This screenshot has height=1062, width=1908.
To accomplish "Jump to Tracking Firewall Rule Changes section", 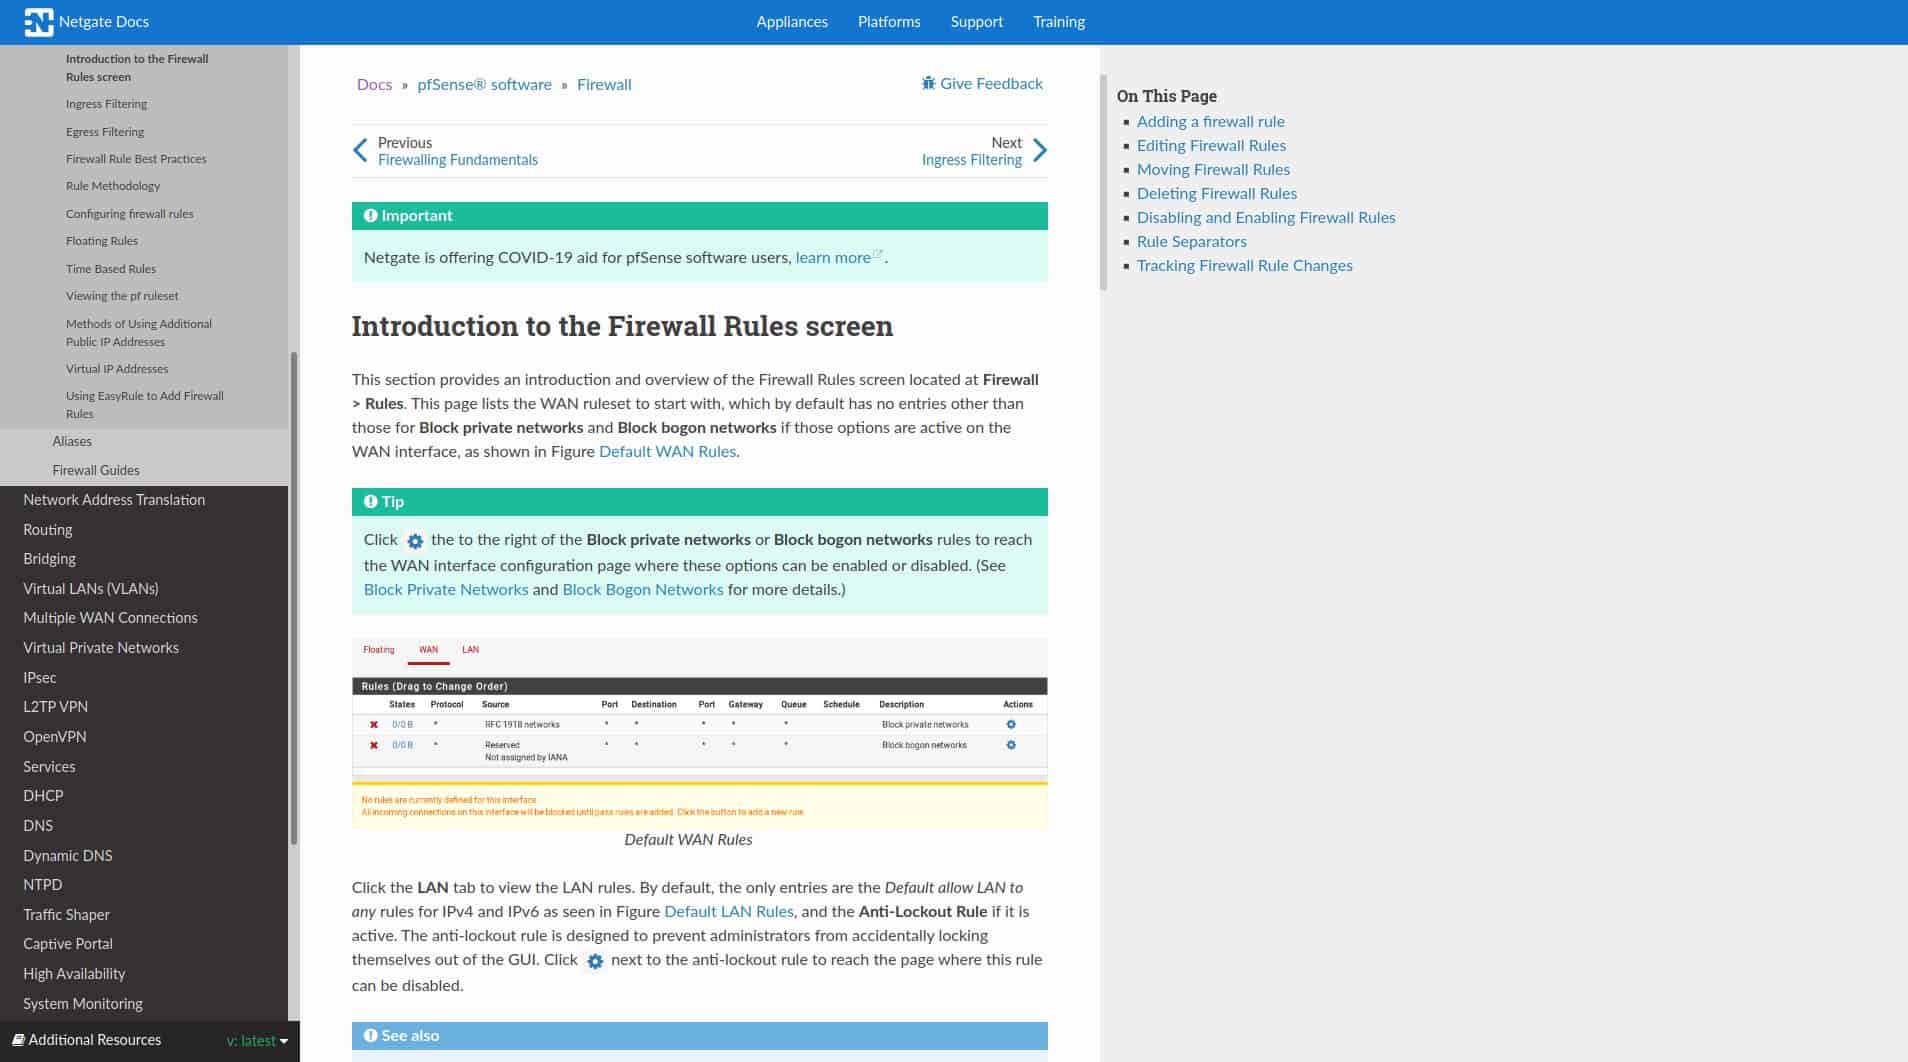I will [1245, 265].
